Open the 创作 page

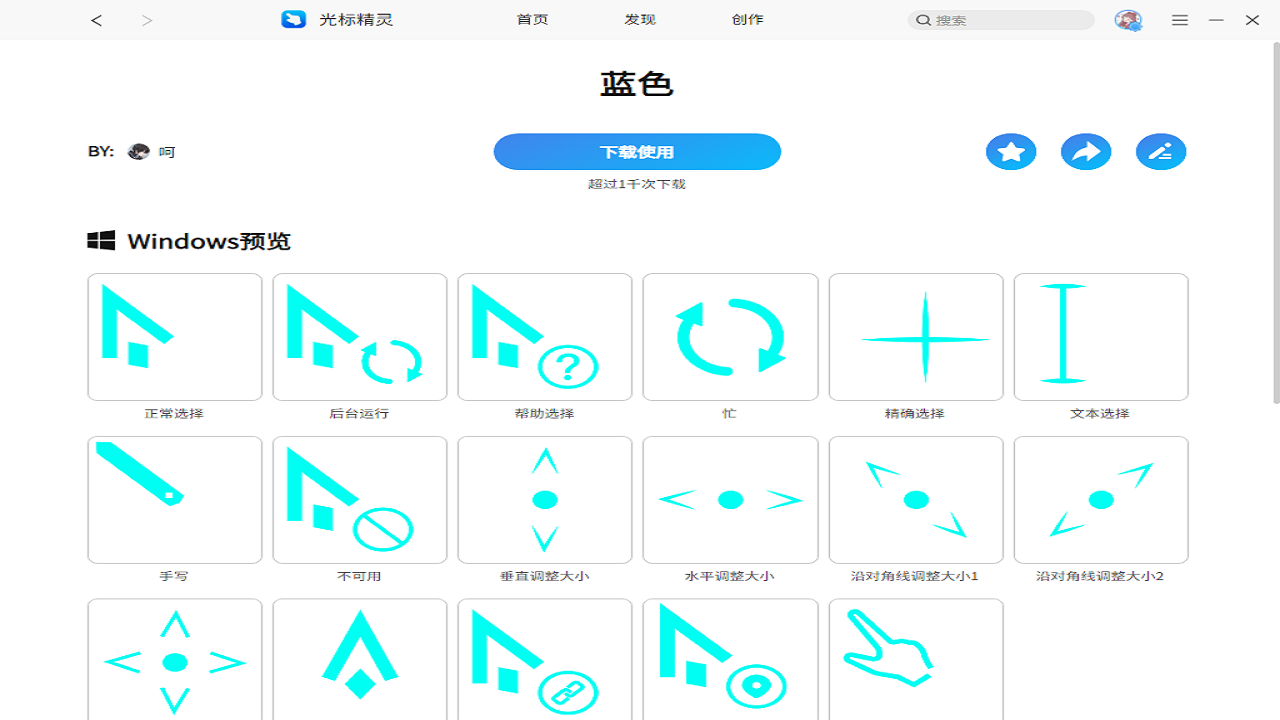tap(748, 19)
